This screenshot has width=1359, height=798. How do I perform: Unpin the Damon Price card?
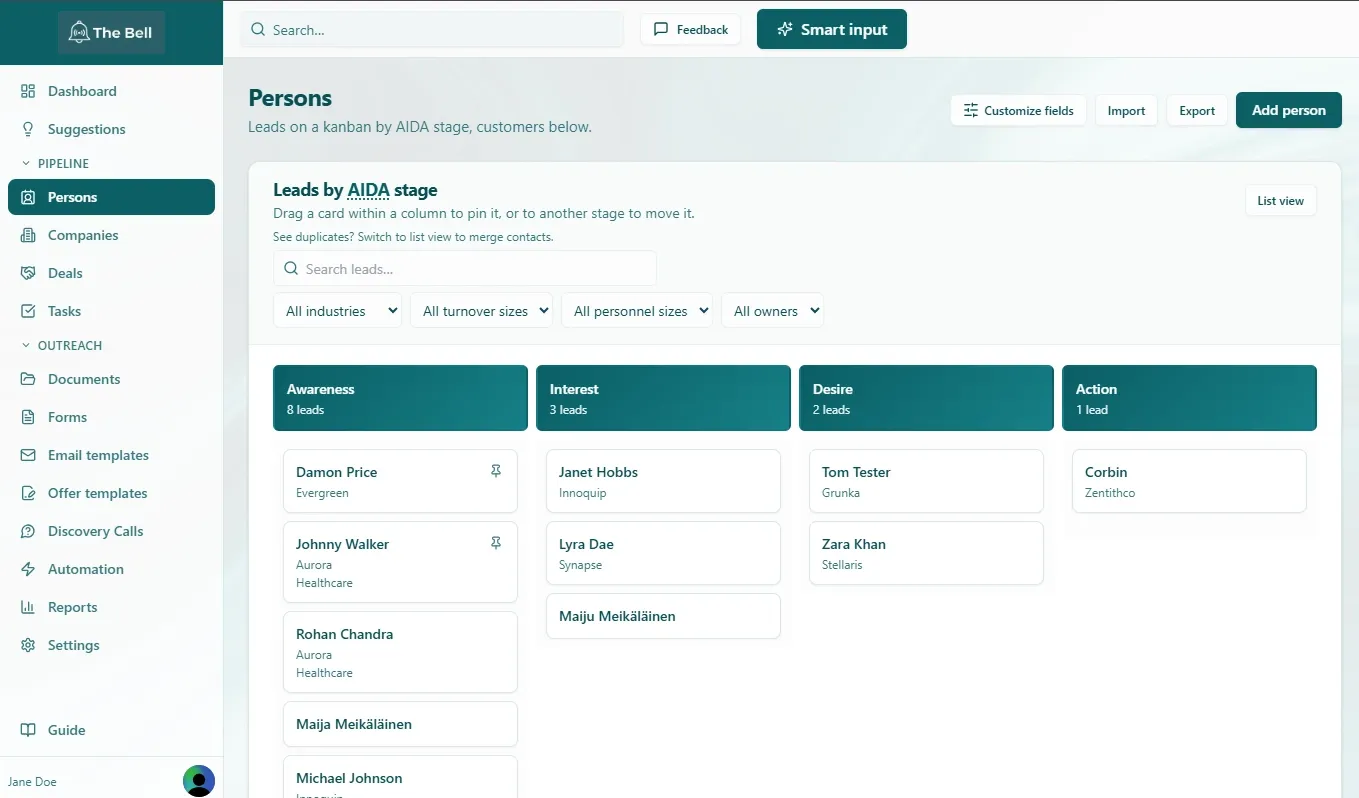coord(496,471)
